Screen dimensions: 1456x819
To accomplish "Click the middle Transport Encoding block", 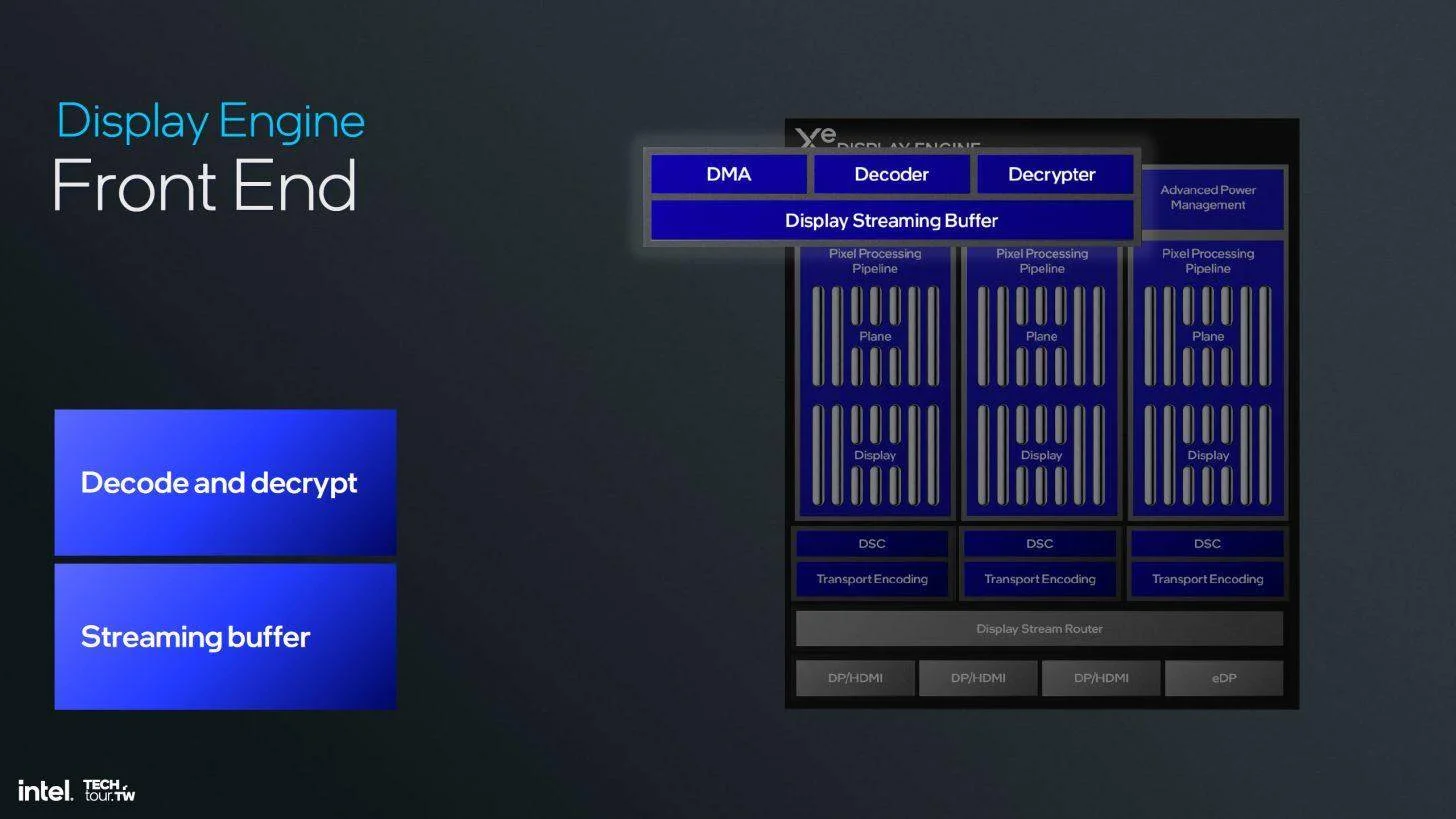I will (1039, 579).
